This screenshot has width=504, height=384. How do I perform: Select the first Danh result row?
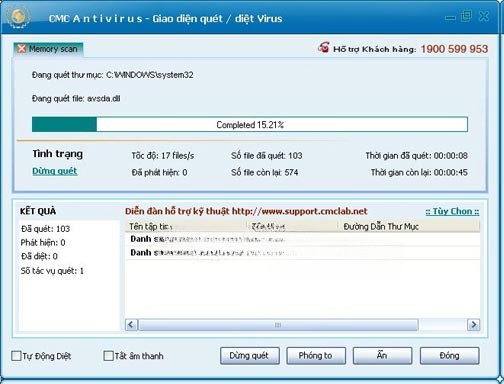302,239
